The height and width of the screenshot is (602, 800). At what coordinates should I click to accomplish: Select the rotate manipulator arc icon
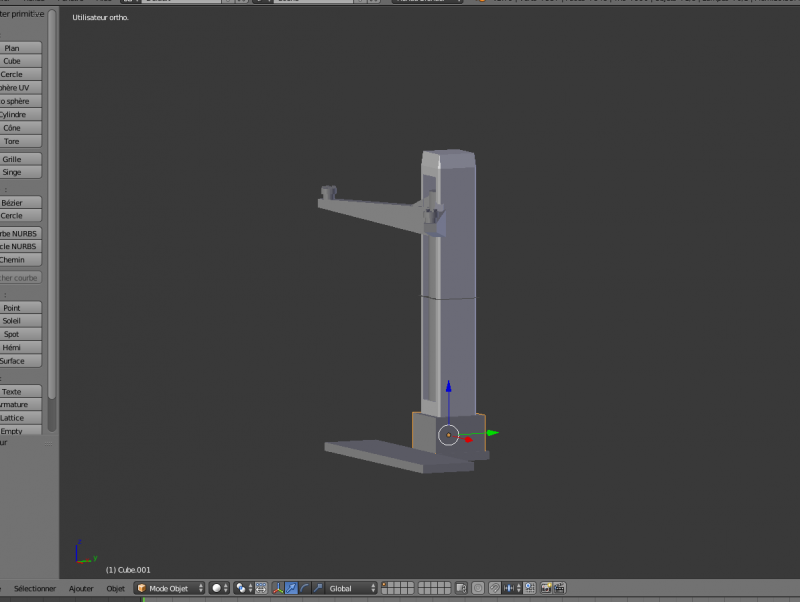[304, 588]
